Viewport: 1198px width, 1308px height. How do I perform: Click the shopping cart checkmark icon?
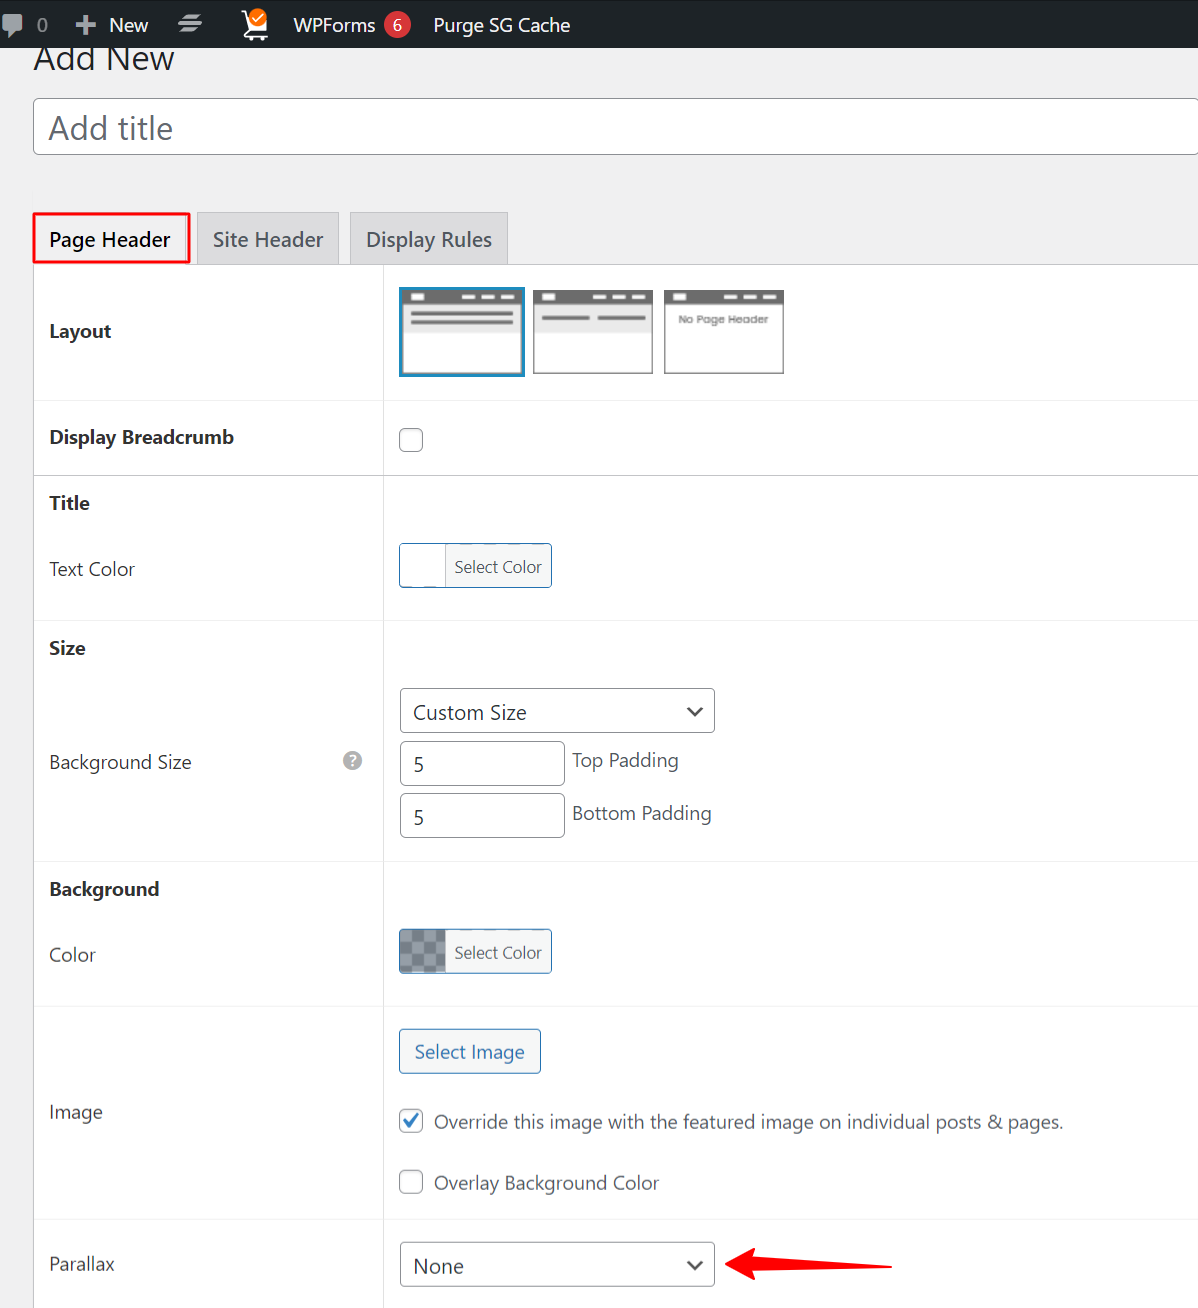point(255,24)
